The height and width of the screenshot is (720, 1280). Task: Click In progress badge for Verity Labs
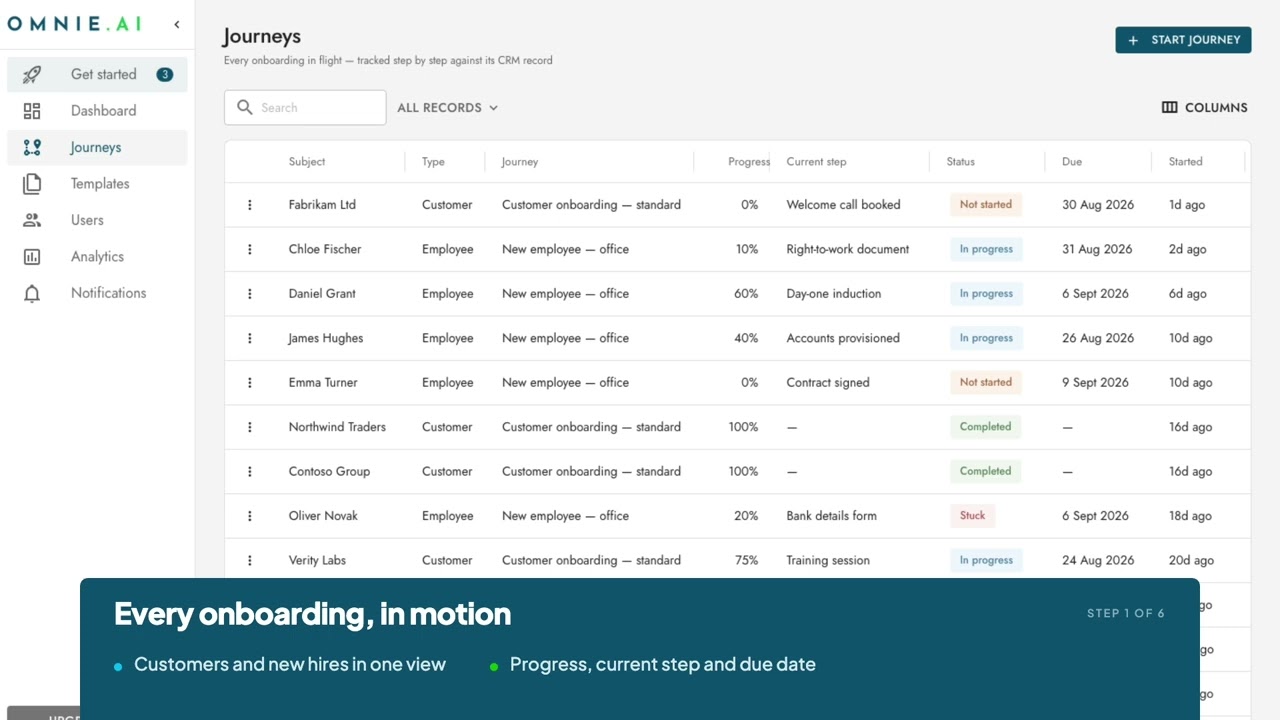(986, 560)
